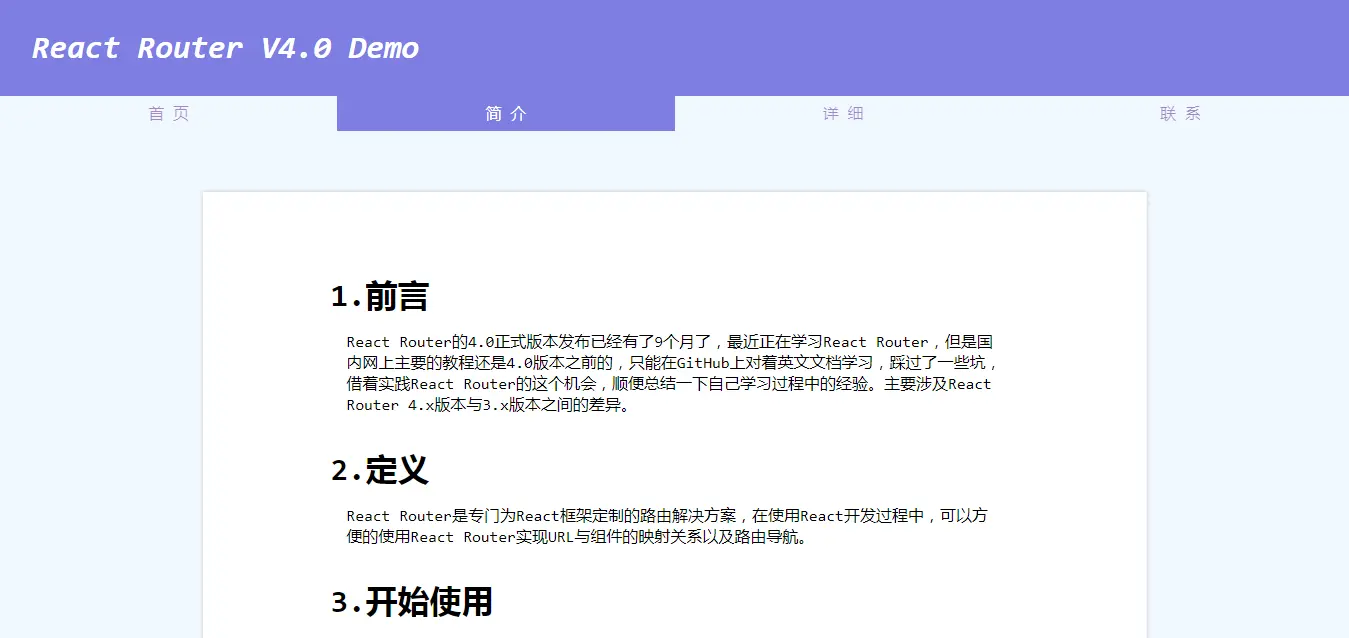Click the line starting 便的使用React Router实现URL

(579, 537)
